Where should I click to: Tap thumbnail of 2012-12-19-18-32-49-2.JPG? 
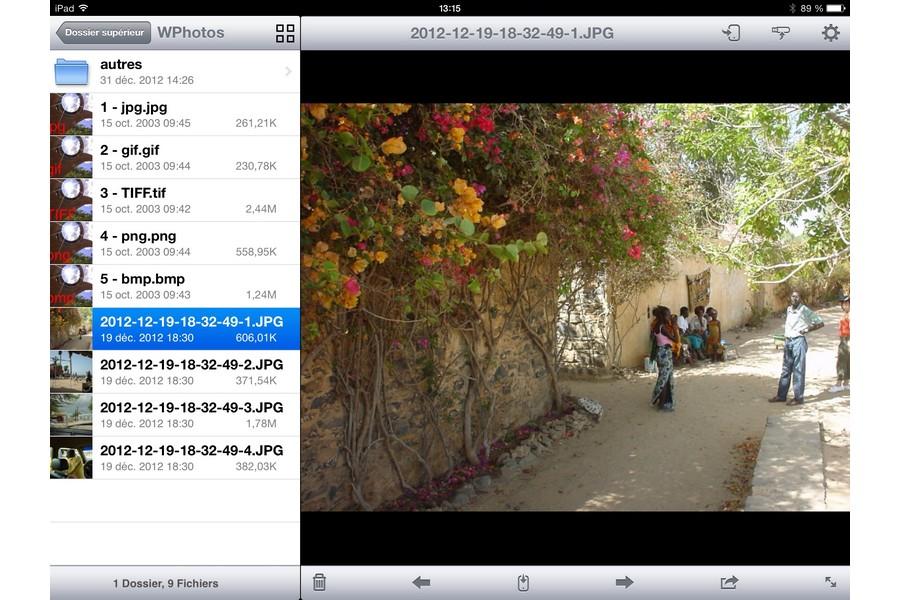click(x=71, y=372)
